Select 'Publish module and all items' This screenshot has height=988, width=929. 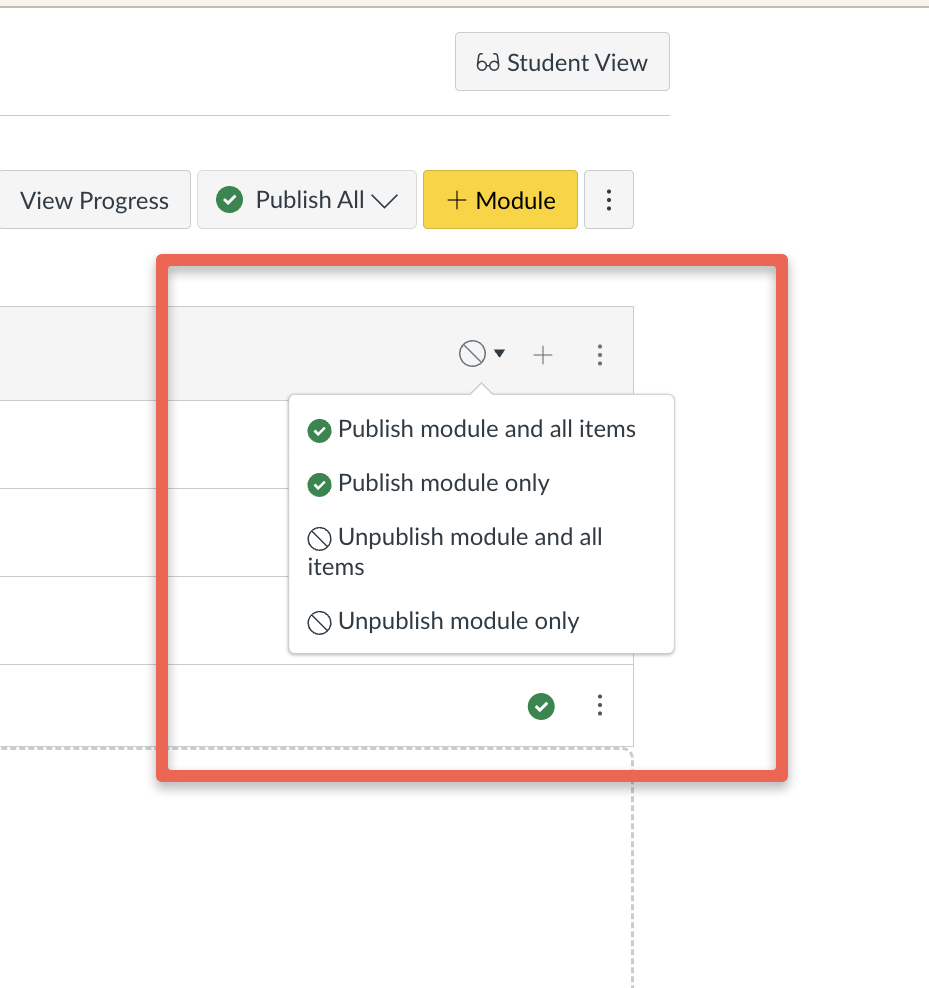pyautogui.click(x=487, y=430)
